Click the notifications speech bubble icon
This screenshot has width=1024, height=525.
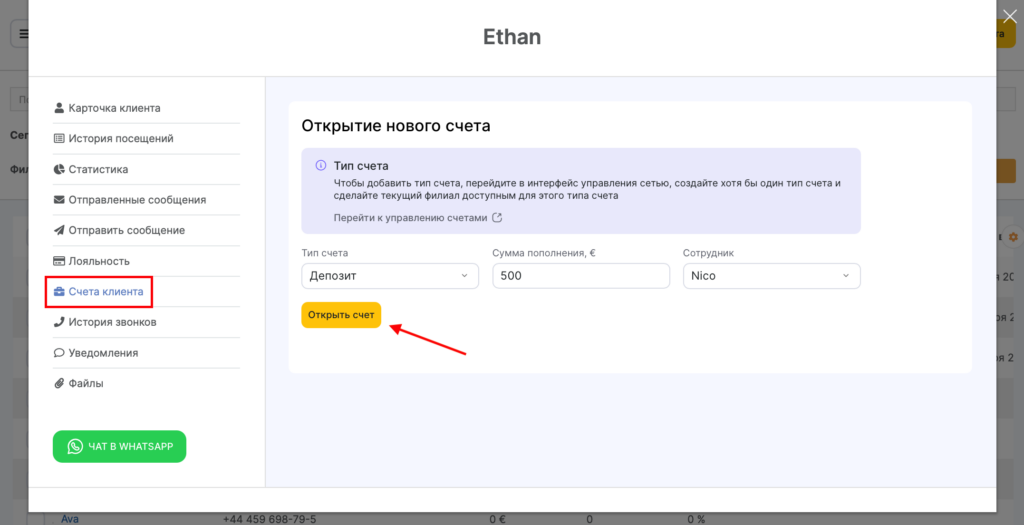pyautogui.click(x=60, y=353)
